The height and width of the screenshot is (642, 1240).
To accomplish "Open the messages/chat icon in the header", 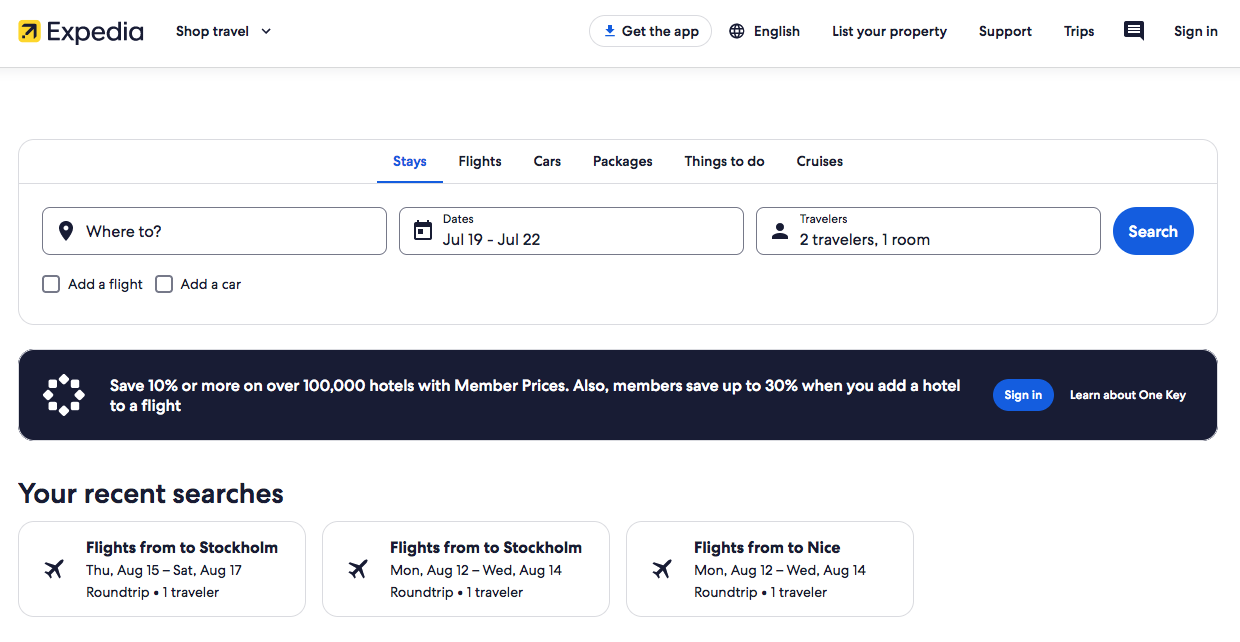I will pyautogui.click(x=1133, y=31).
